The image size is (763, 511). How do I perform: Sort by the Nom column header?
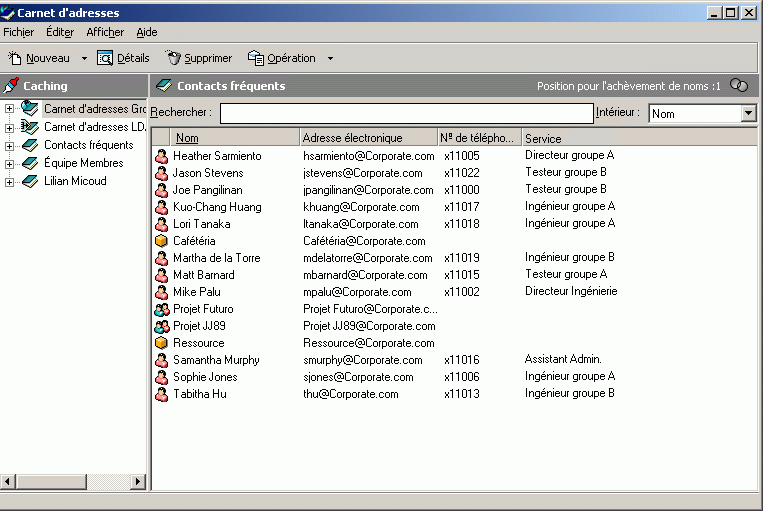235,138
